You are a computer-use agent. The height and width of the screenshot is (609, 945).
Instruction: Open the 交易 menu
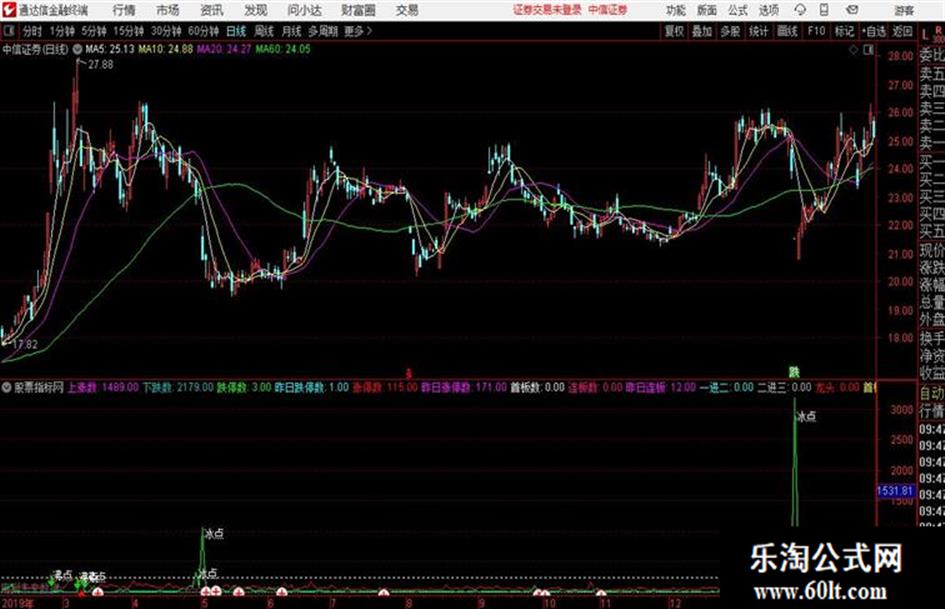(x=407, y=10)
